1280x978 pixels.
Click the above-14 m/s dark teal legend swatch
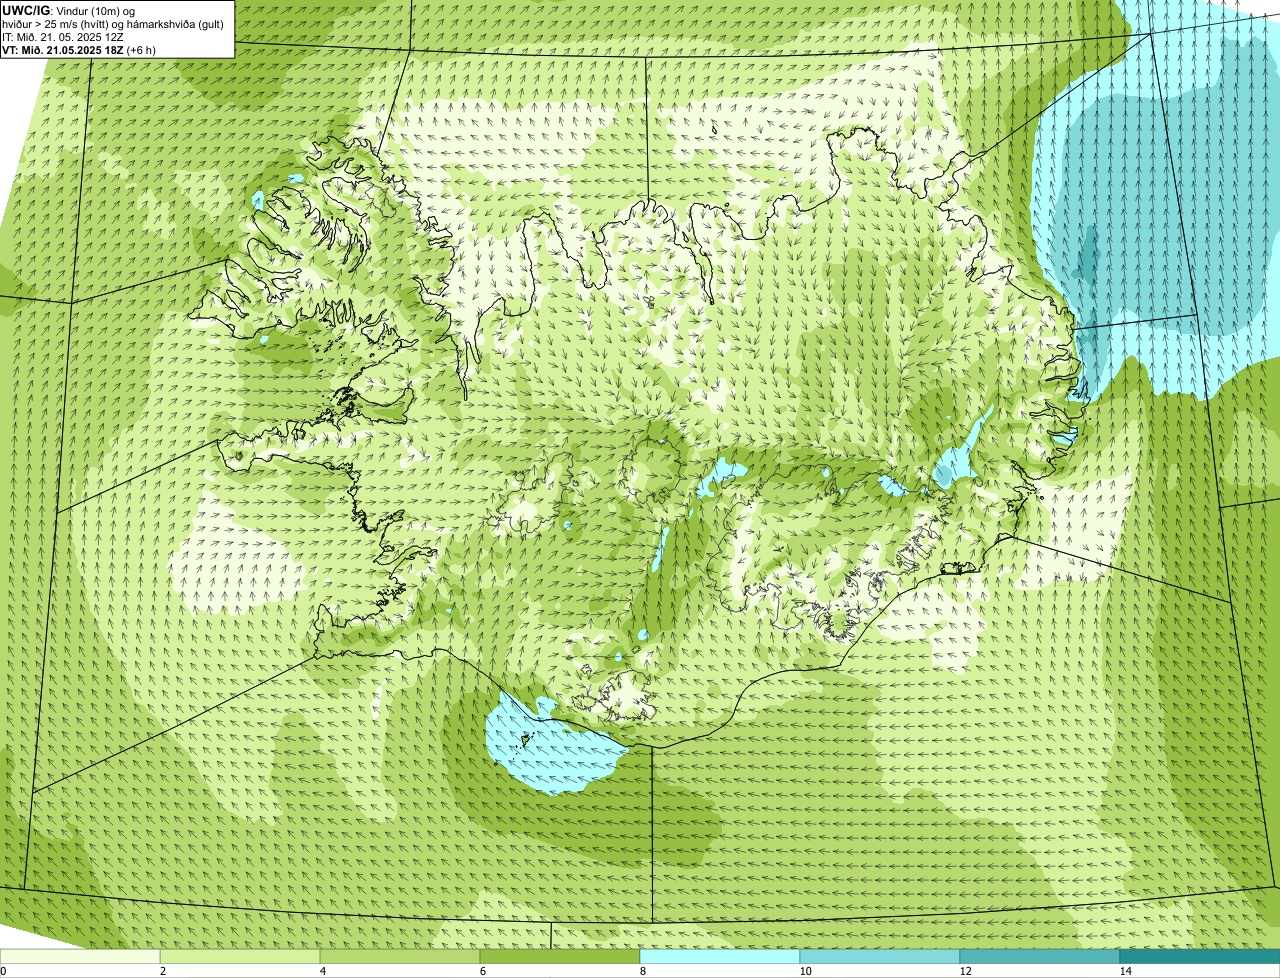1200,956
